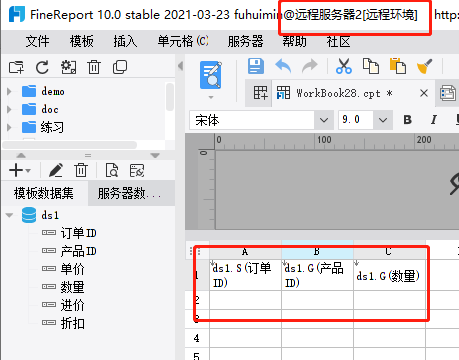Close the WorkBook28.cpt tab
Screen dimensions: 459x360
[x=424, y=93]
